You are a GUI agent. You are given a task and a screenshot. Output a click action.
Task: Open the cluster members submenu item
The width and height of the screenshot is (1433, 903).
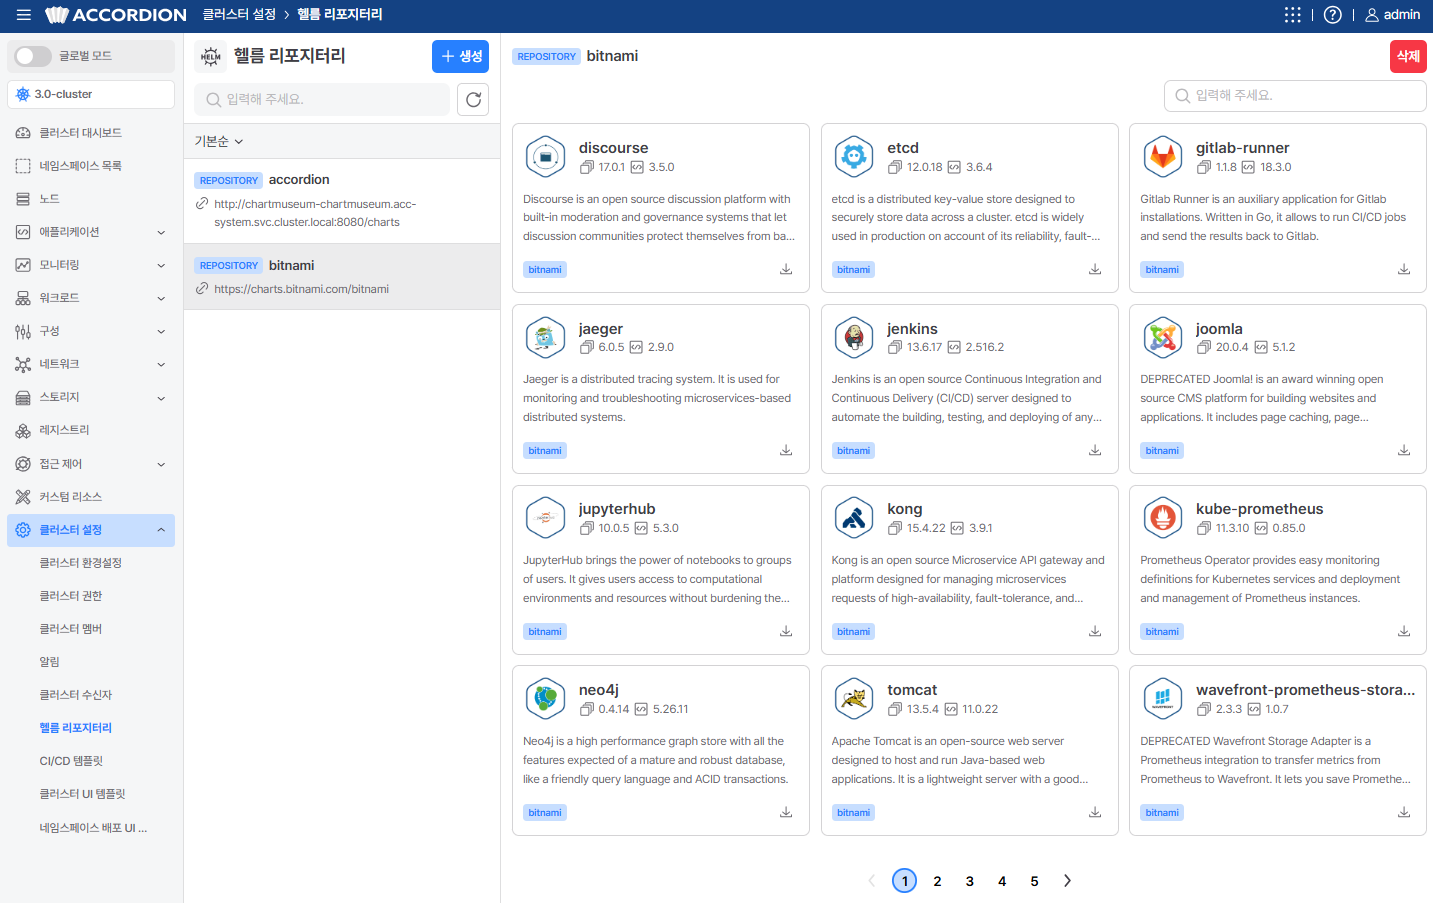(x=71, y=629)
